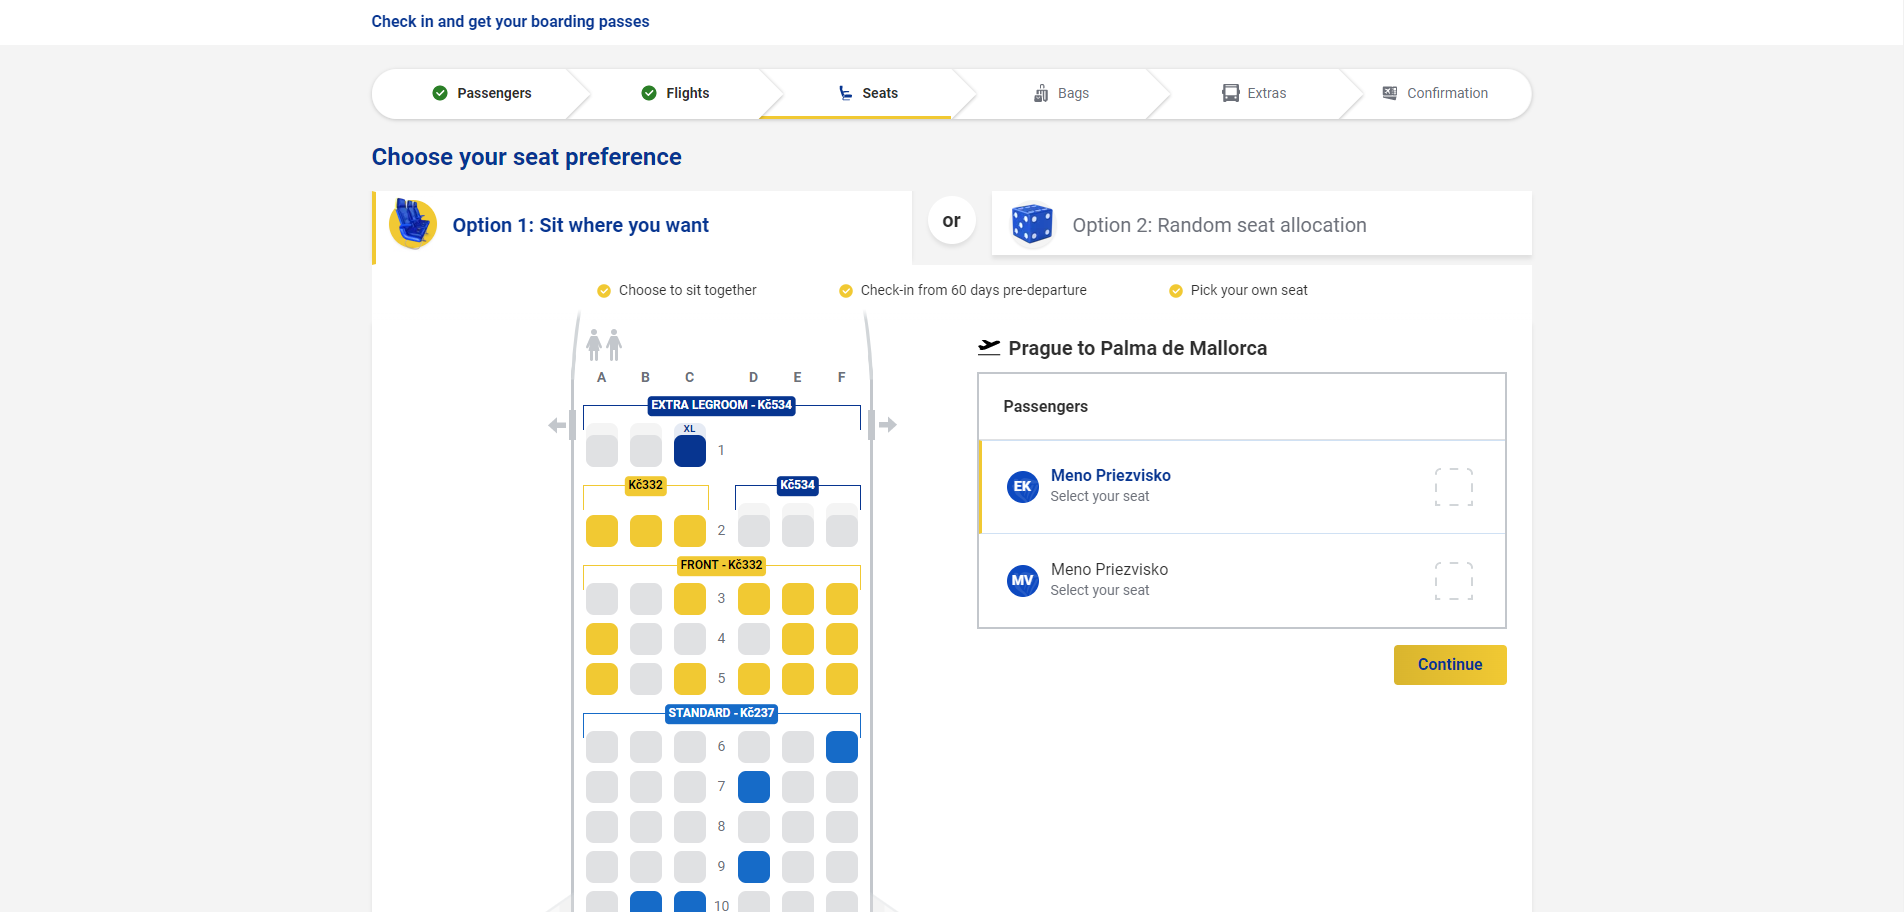
Task: Select yellow front seat 5F
Action: (841, 679)
